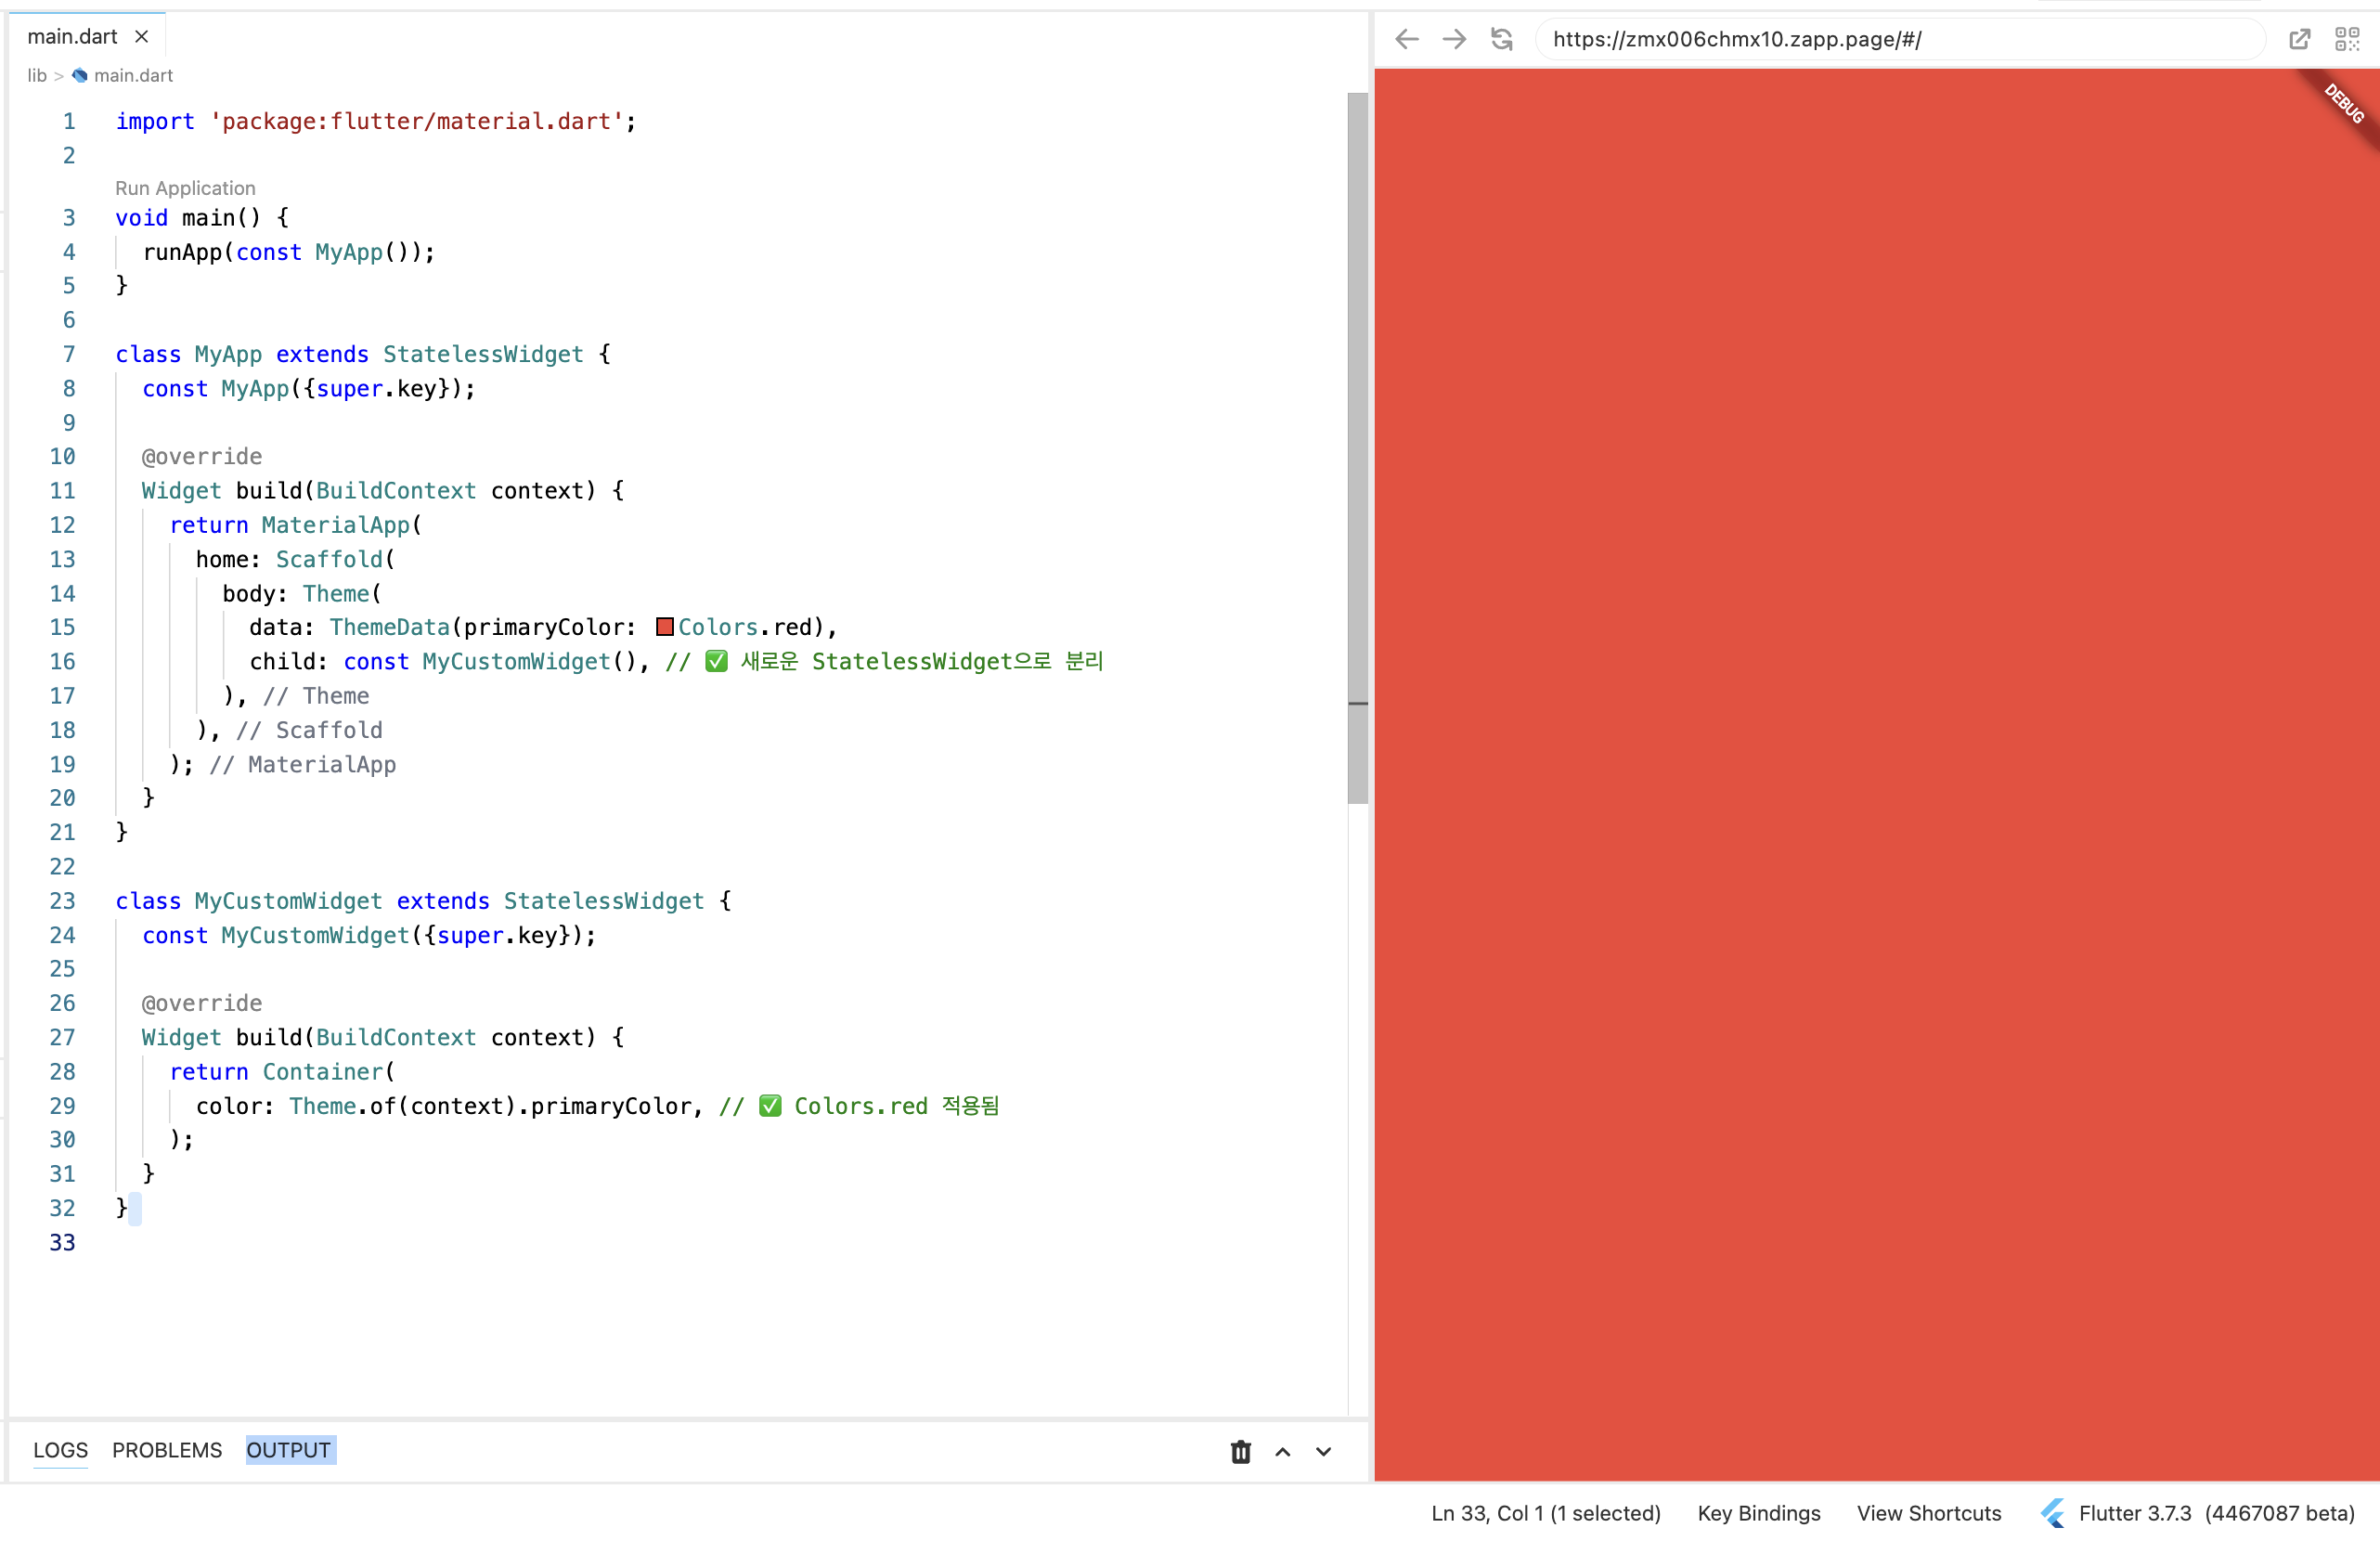Screen dimensions: 2380x1541
Task: Collapse the bottom panel with down chevron
Action: click(1323, 1452)
